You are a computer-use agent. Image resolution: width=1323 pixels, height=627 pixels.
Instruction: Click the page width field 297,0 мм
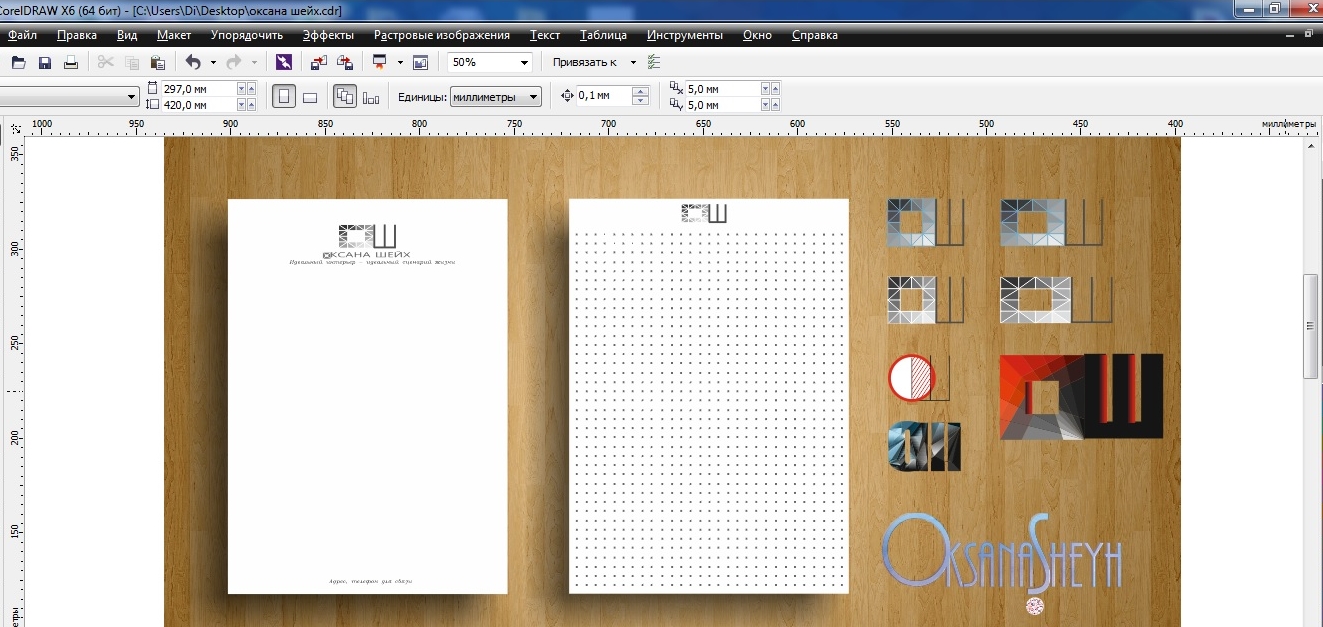tap(198, 89)
